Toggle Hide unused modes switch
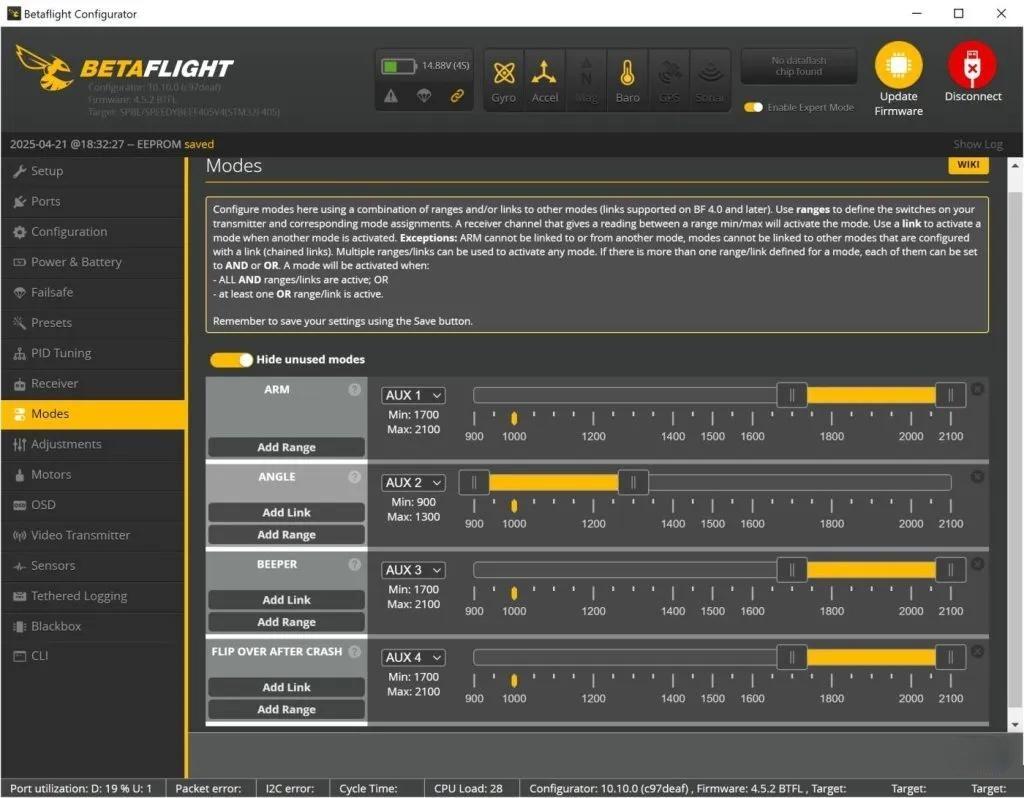The width and height of the screenshot is (1024, 798). [231, 360]
